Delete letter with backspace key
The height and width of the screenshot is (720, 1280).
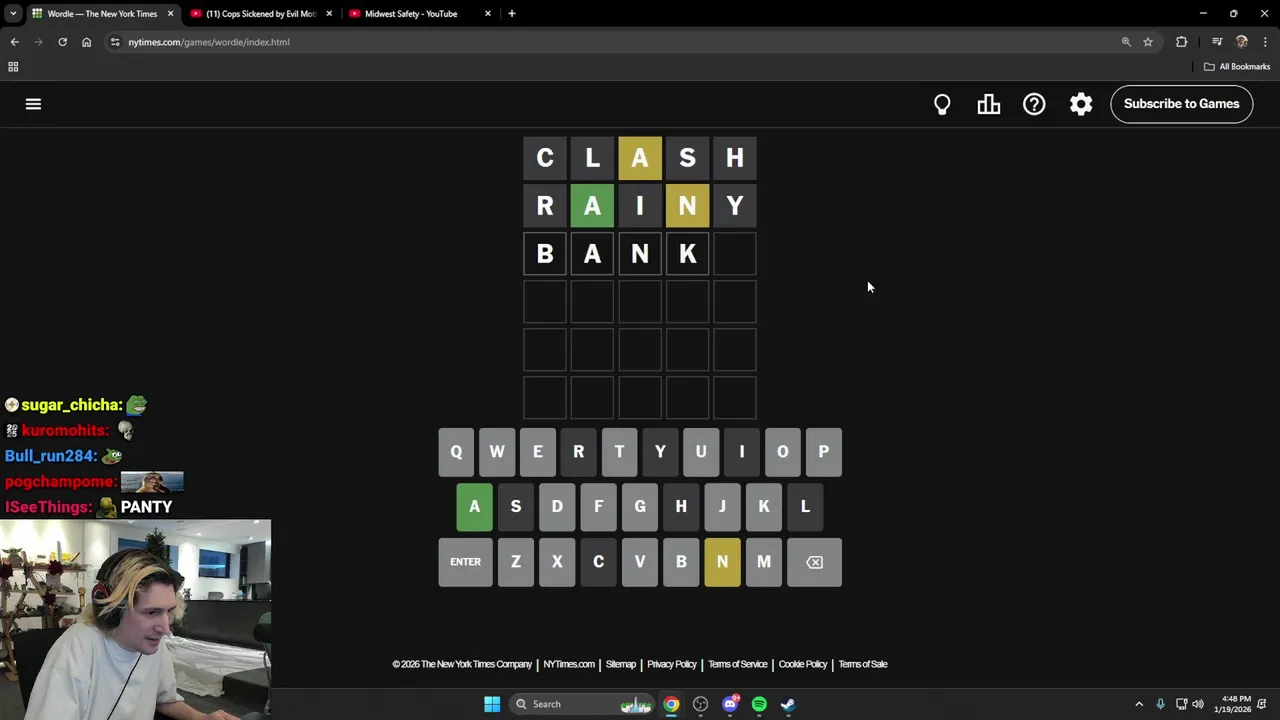[x=814, y=562]
